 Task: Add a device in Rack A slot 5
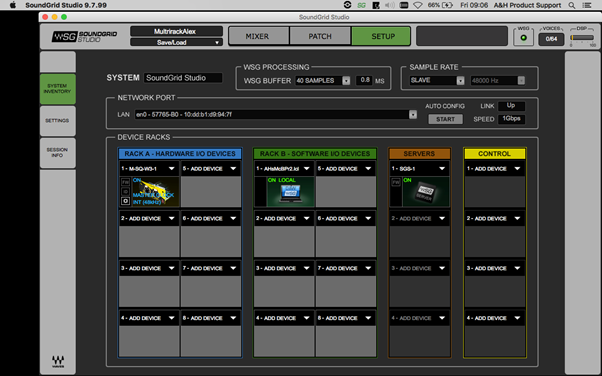pos(210,169)
